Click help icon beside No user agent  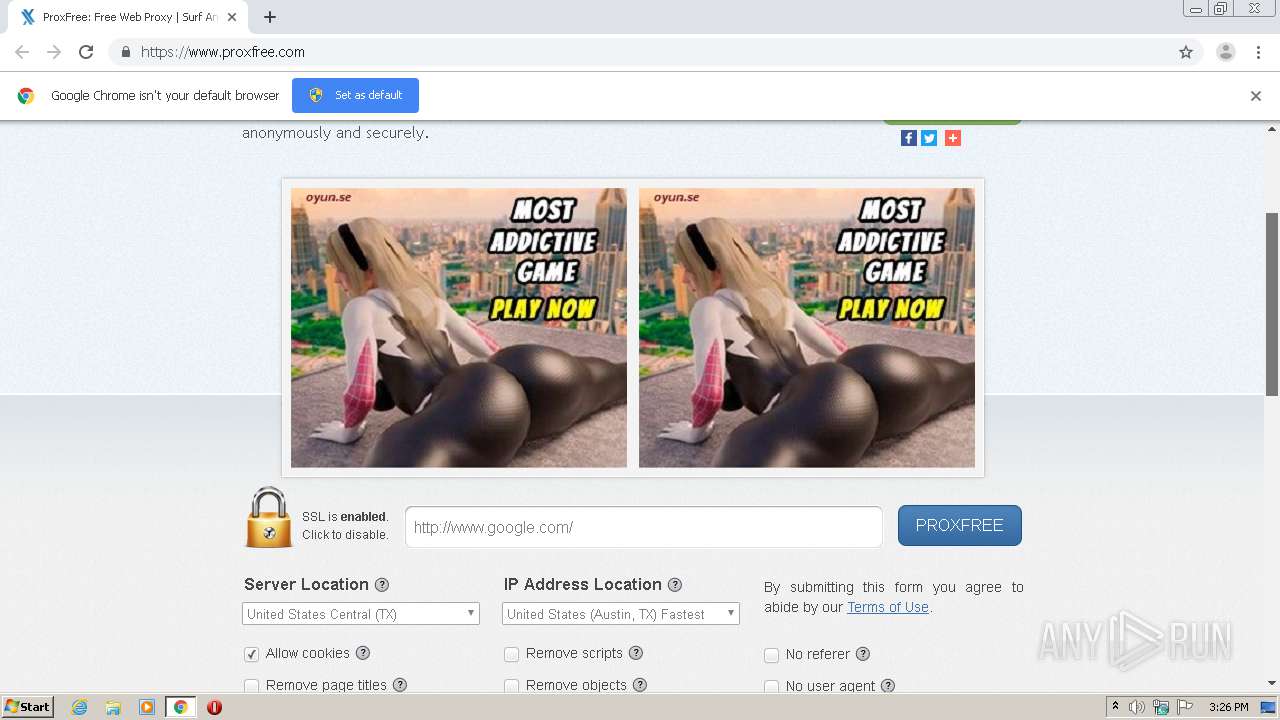(888, 686)
